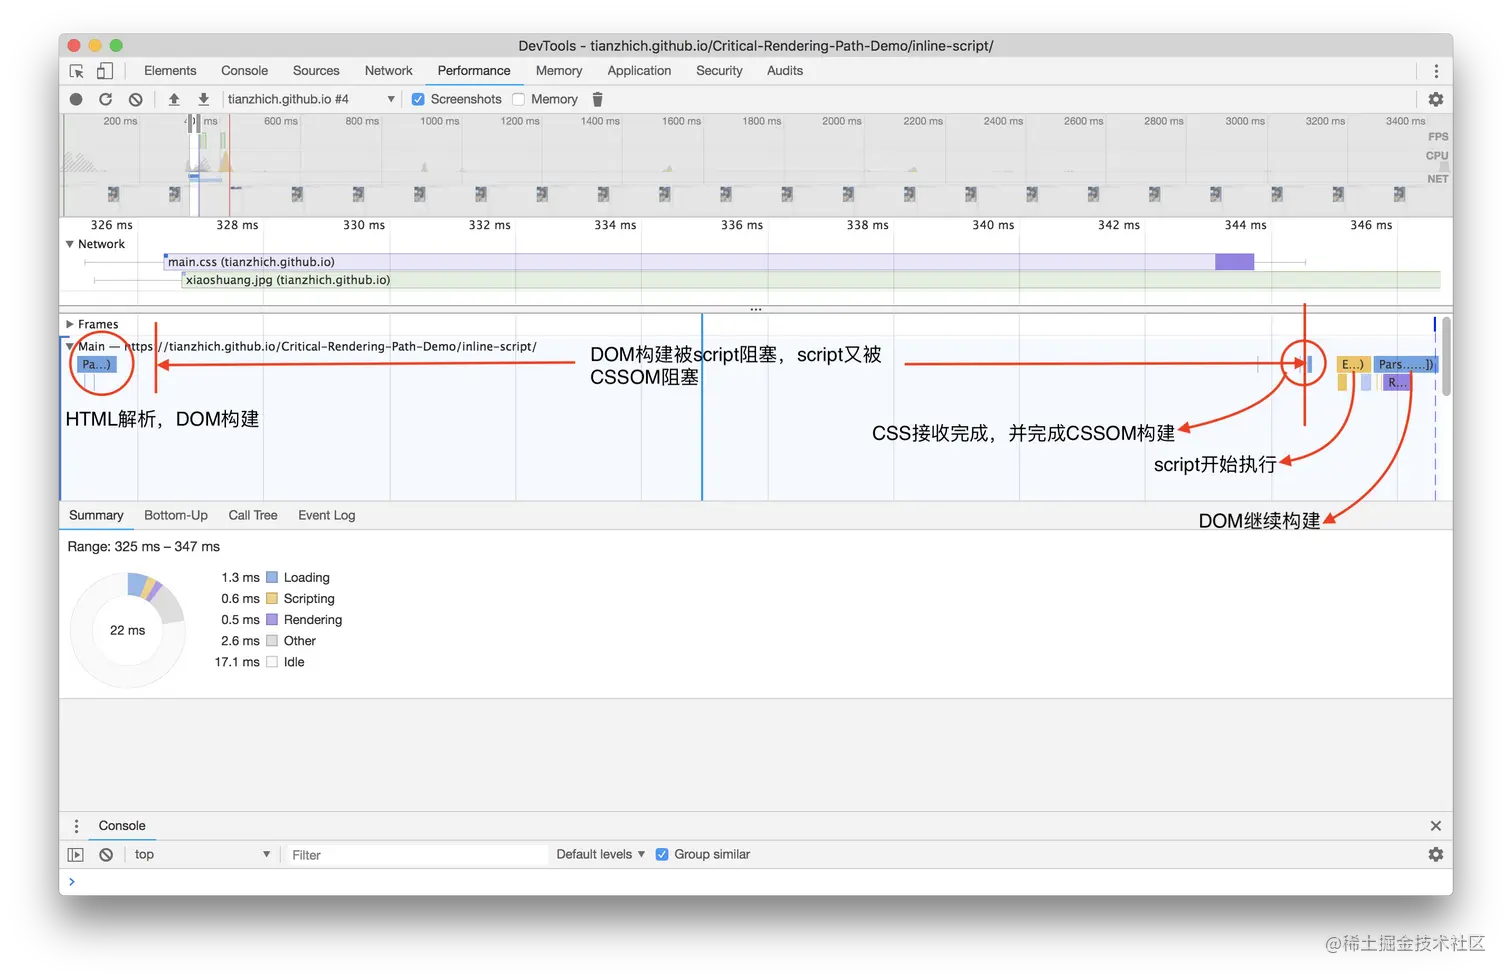Open the Memory panel tab
This screenshot has height=980, width=1512.
coord(559,71)
